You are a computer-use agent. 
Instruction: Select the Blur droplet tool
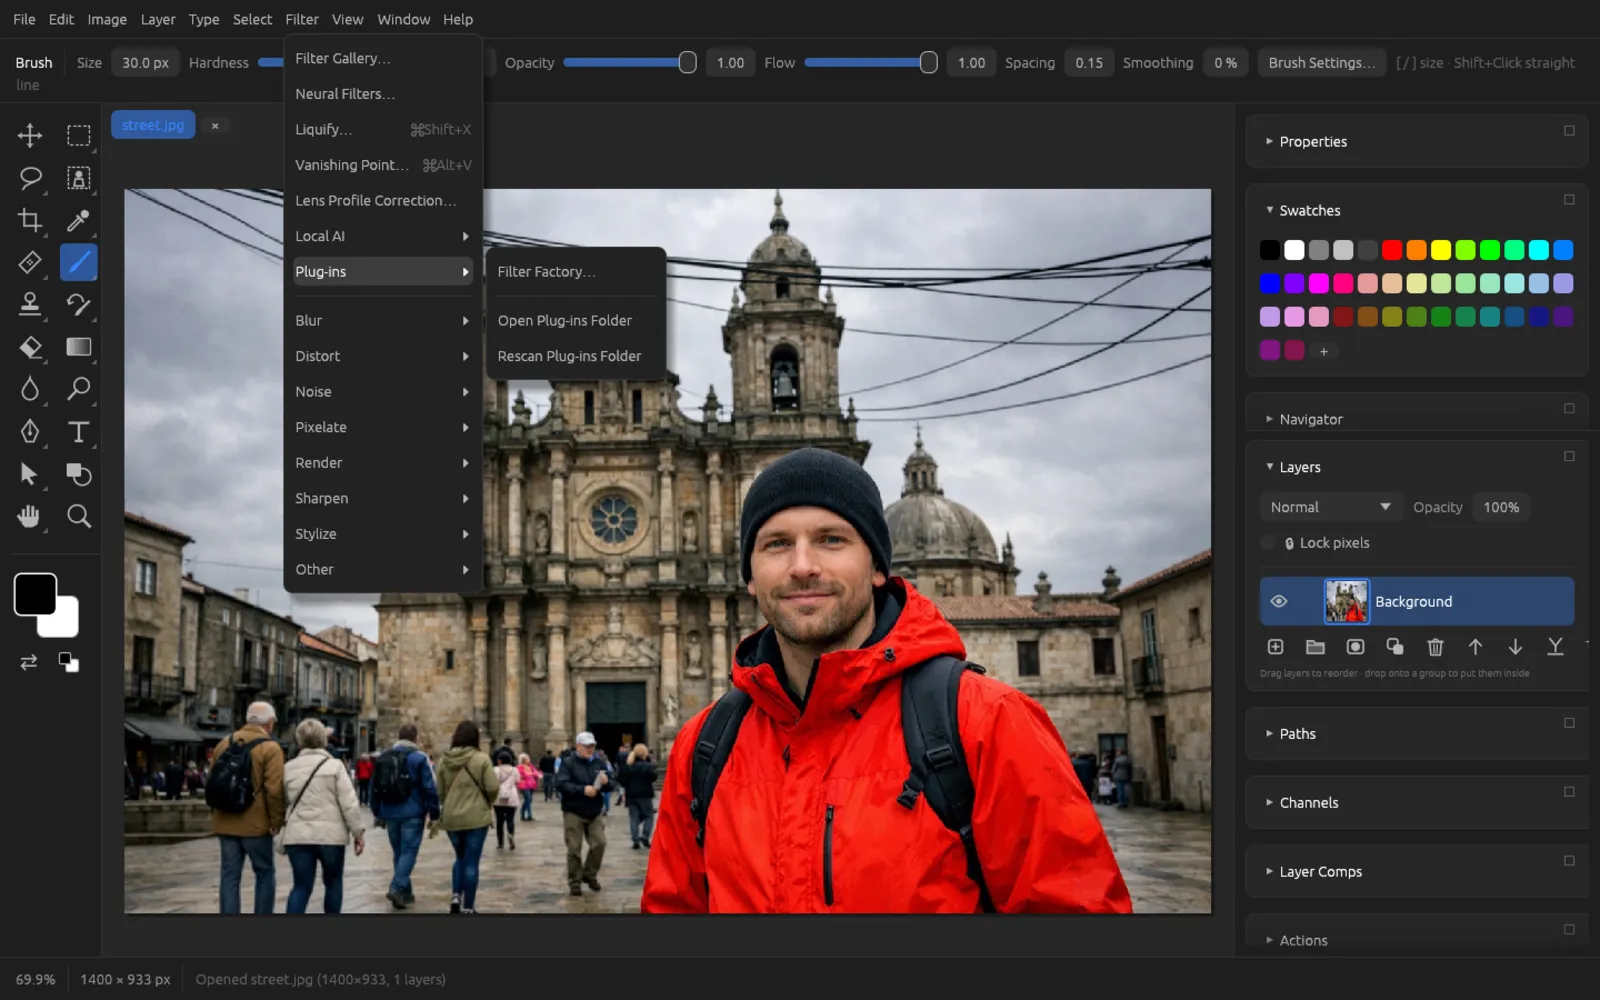click(30, 389)
